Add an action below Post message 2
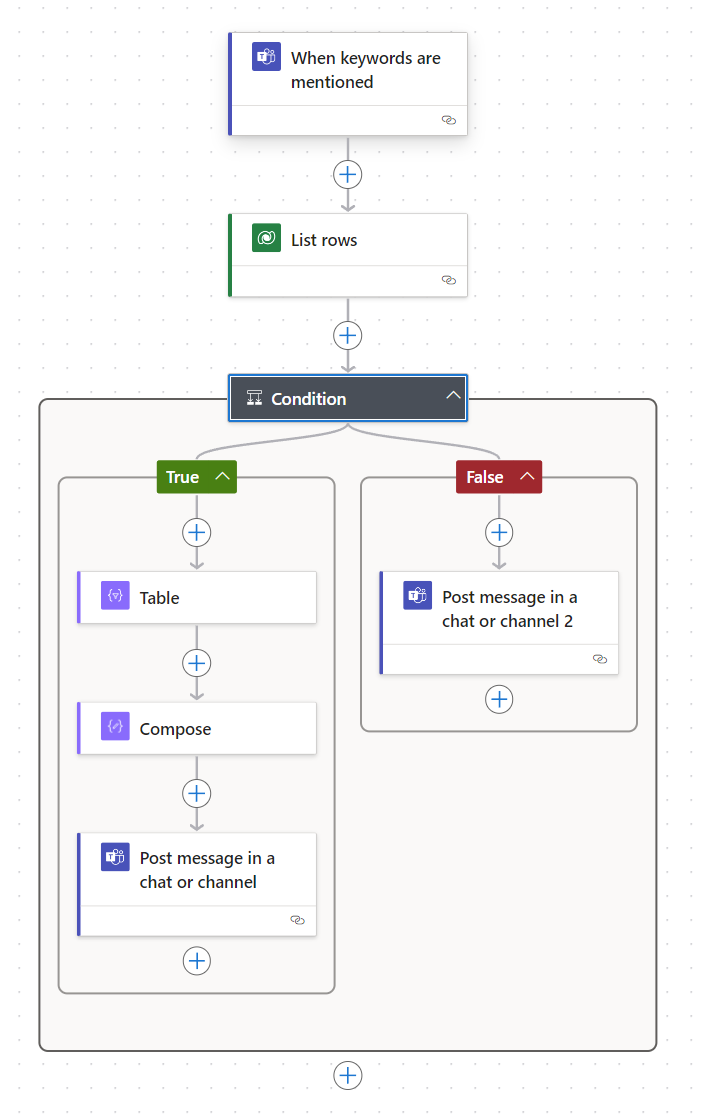The image size is (707, 1115). tap(499, 699)
